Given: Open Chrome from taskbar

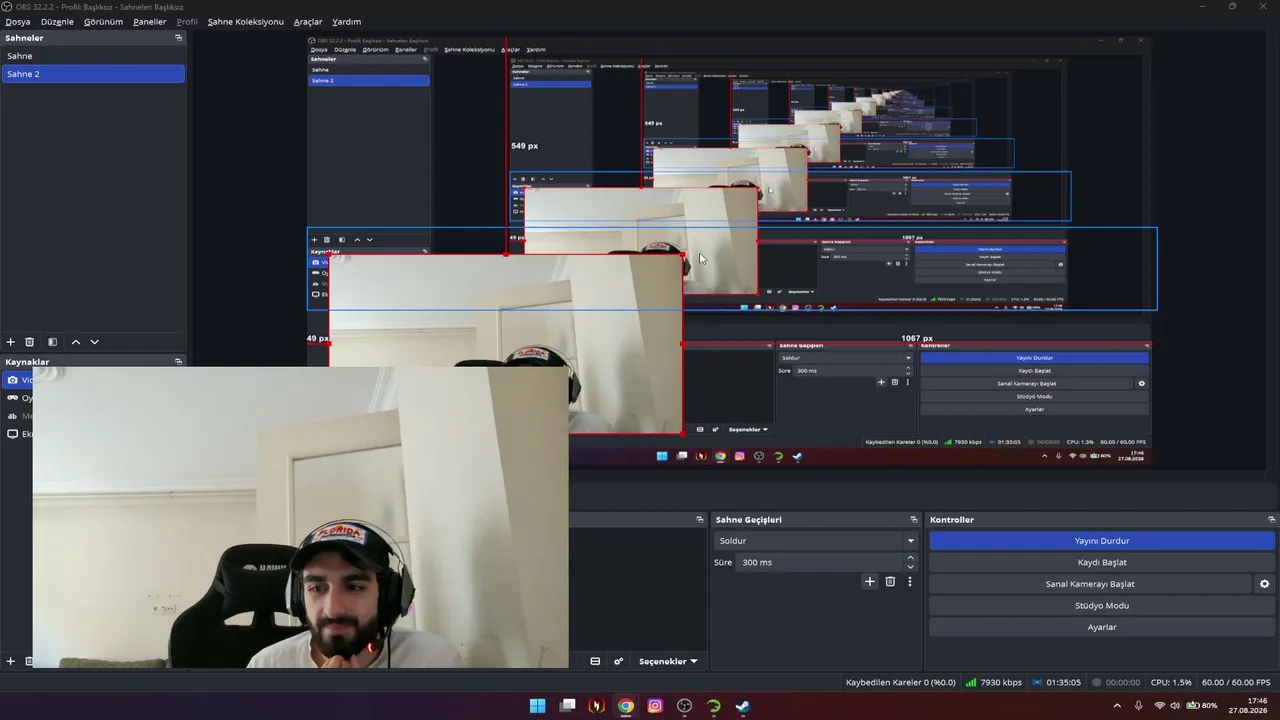Looking at the screenshot, I should click(x=626, y=706).
